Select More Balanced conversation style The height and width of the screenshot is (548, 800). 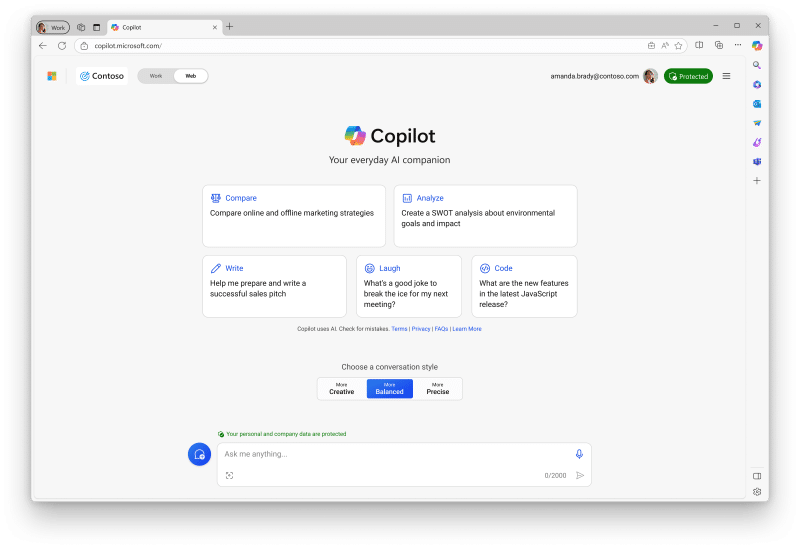click(389, 389)
